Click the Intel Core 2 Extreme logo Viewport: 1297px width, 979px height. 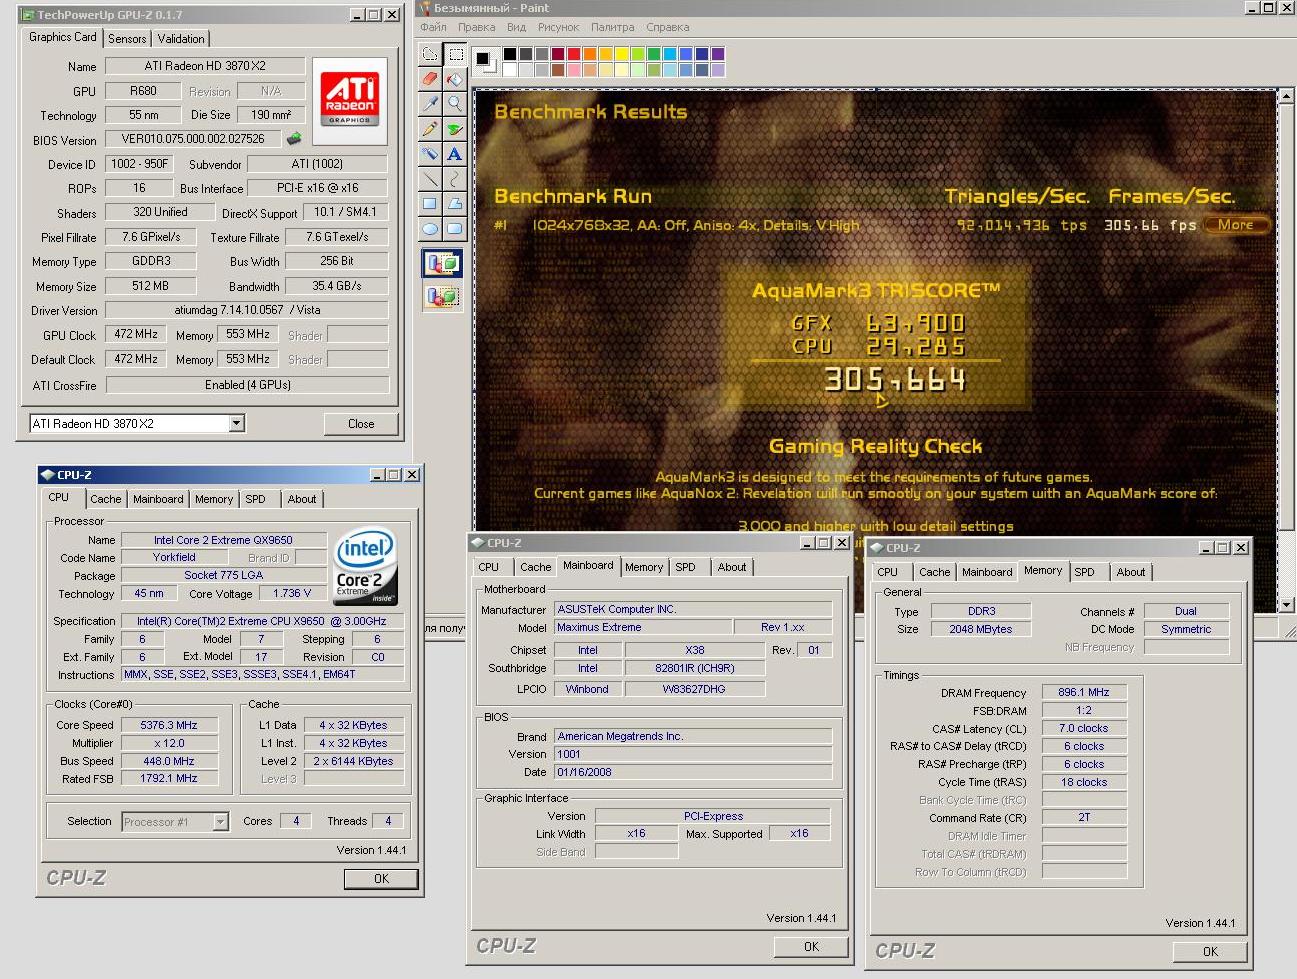pyautogui.click(x=365, y=566)
